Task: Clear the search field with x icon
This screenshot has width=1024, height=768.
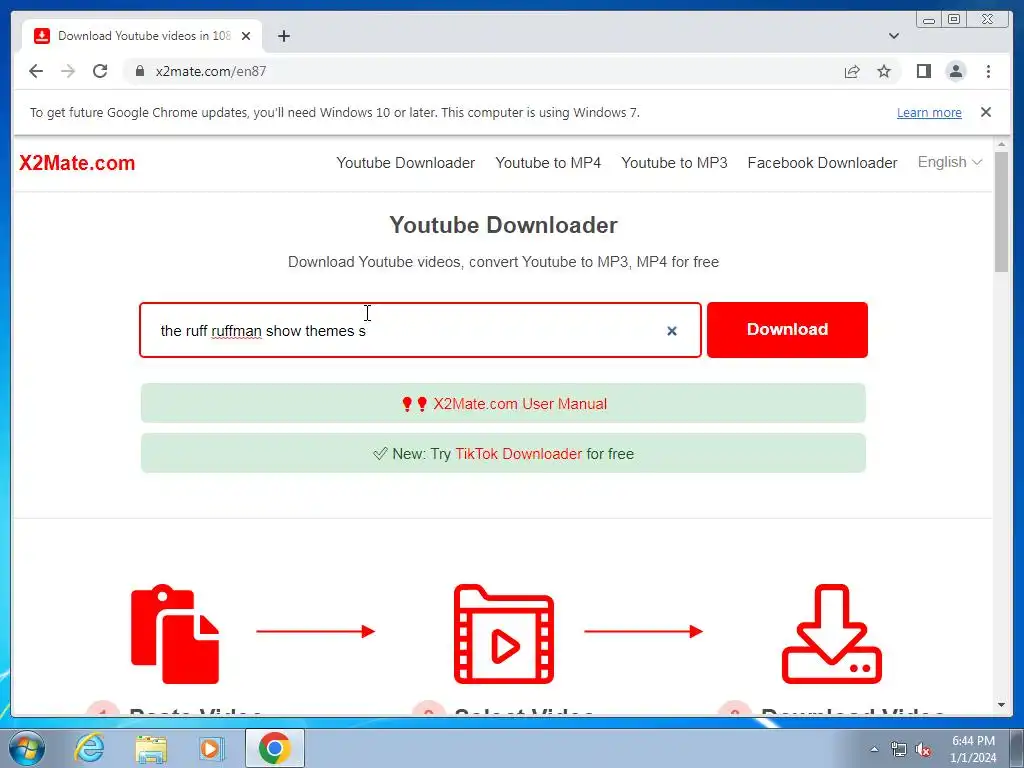Action: click(671, 331)
